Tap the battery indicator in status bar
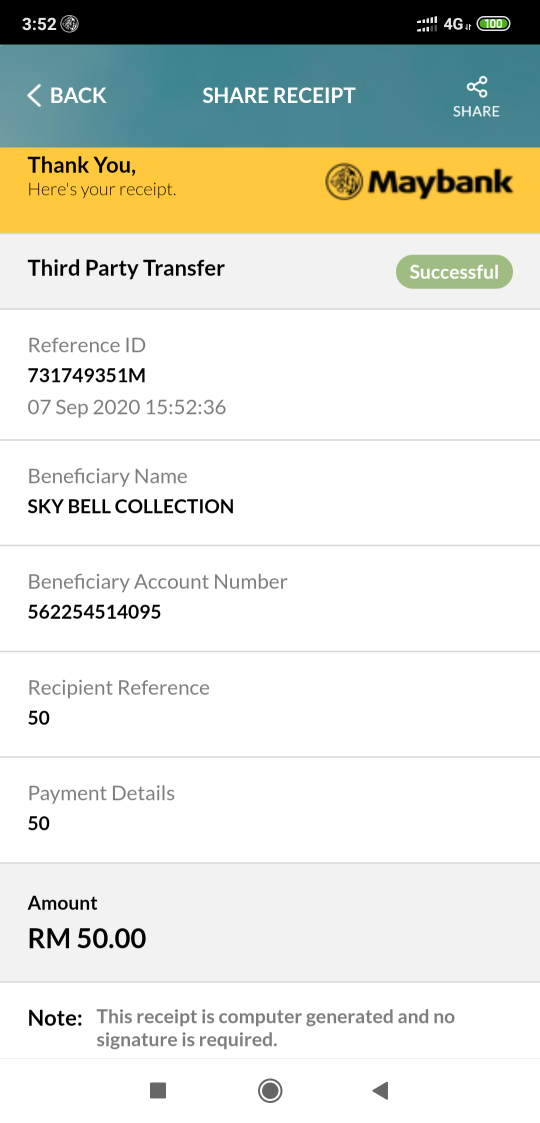 coord(493,24)
